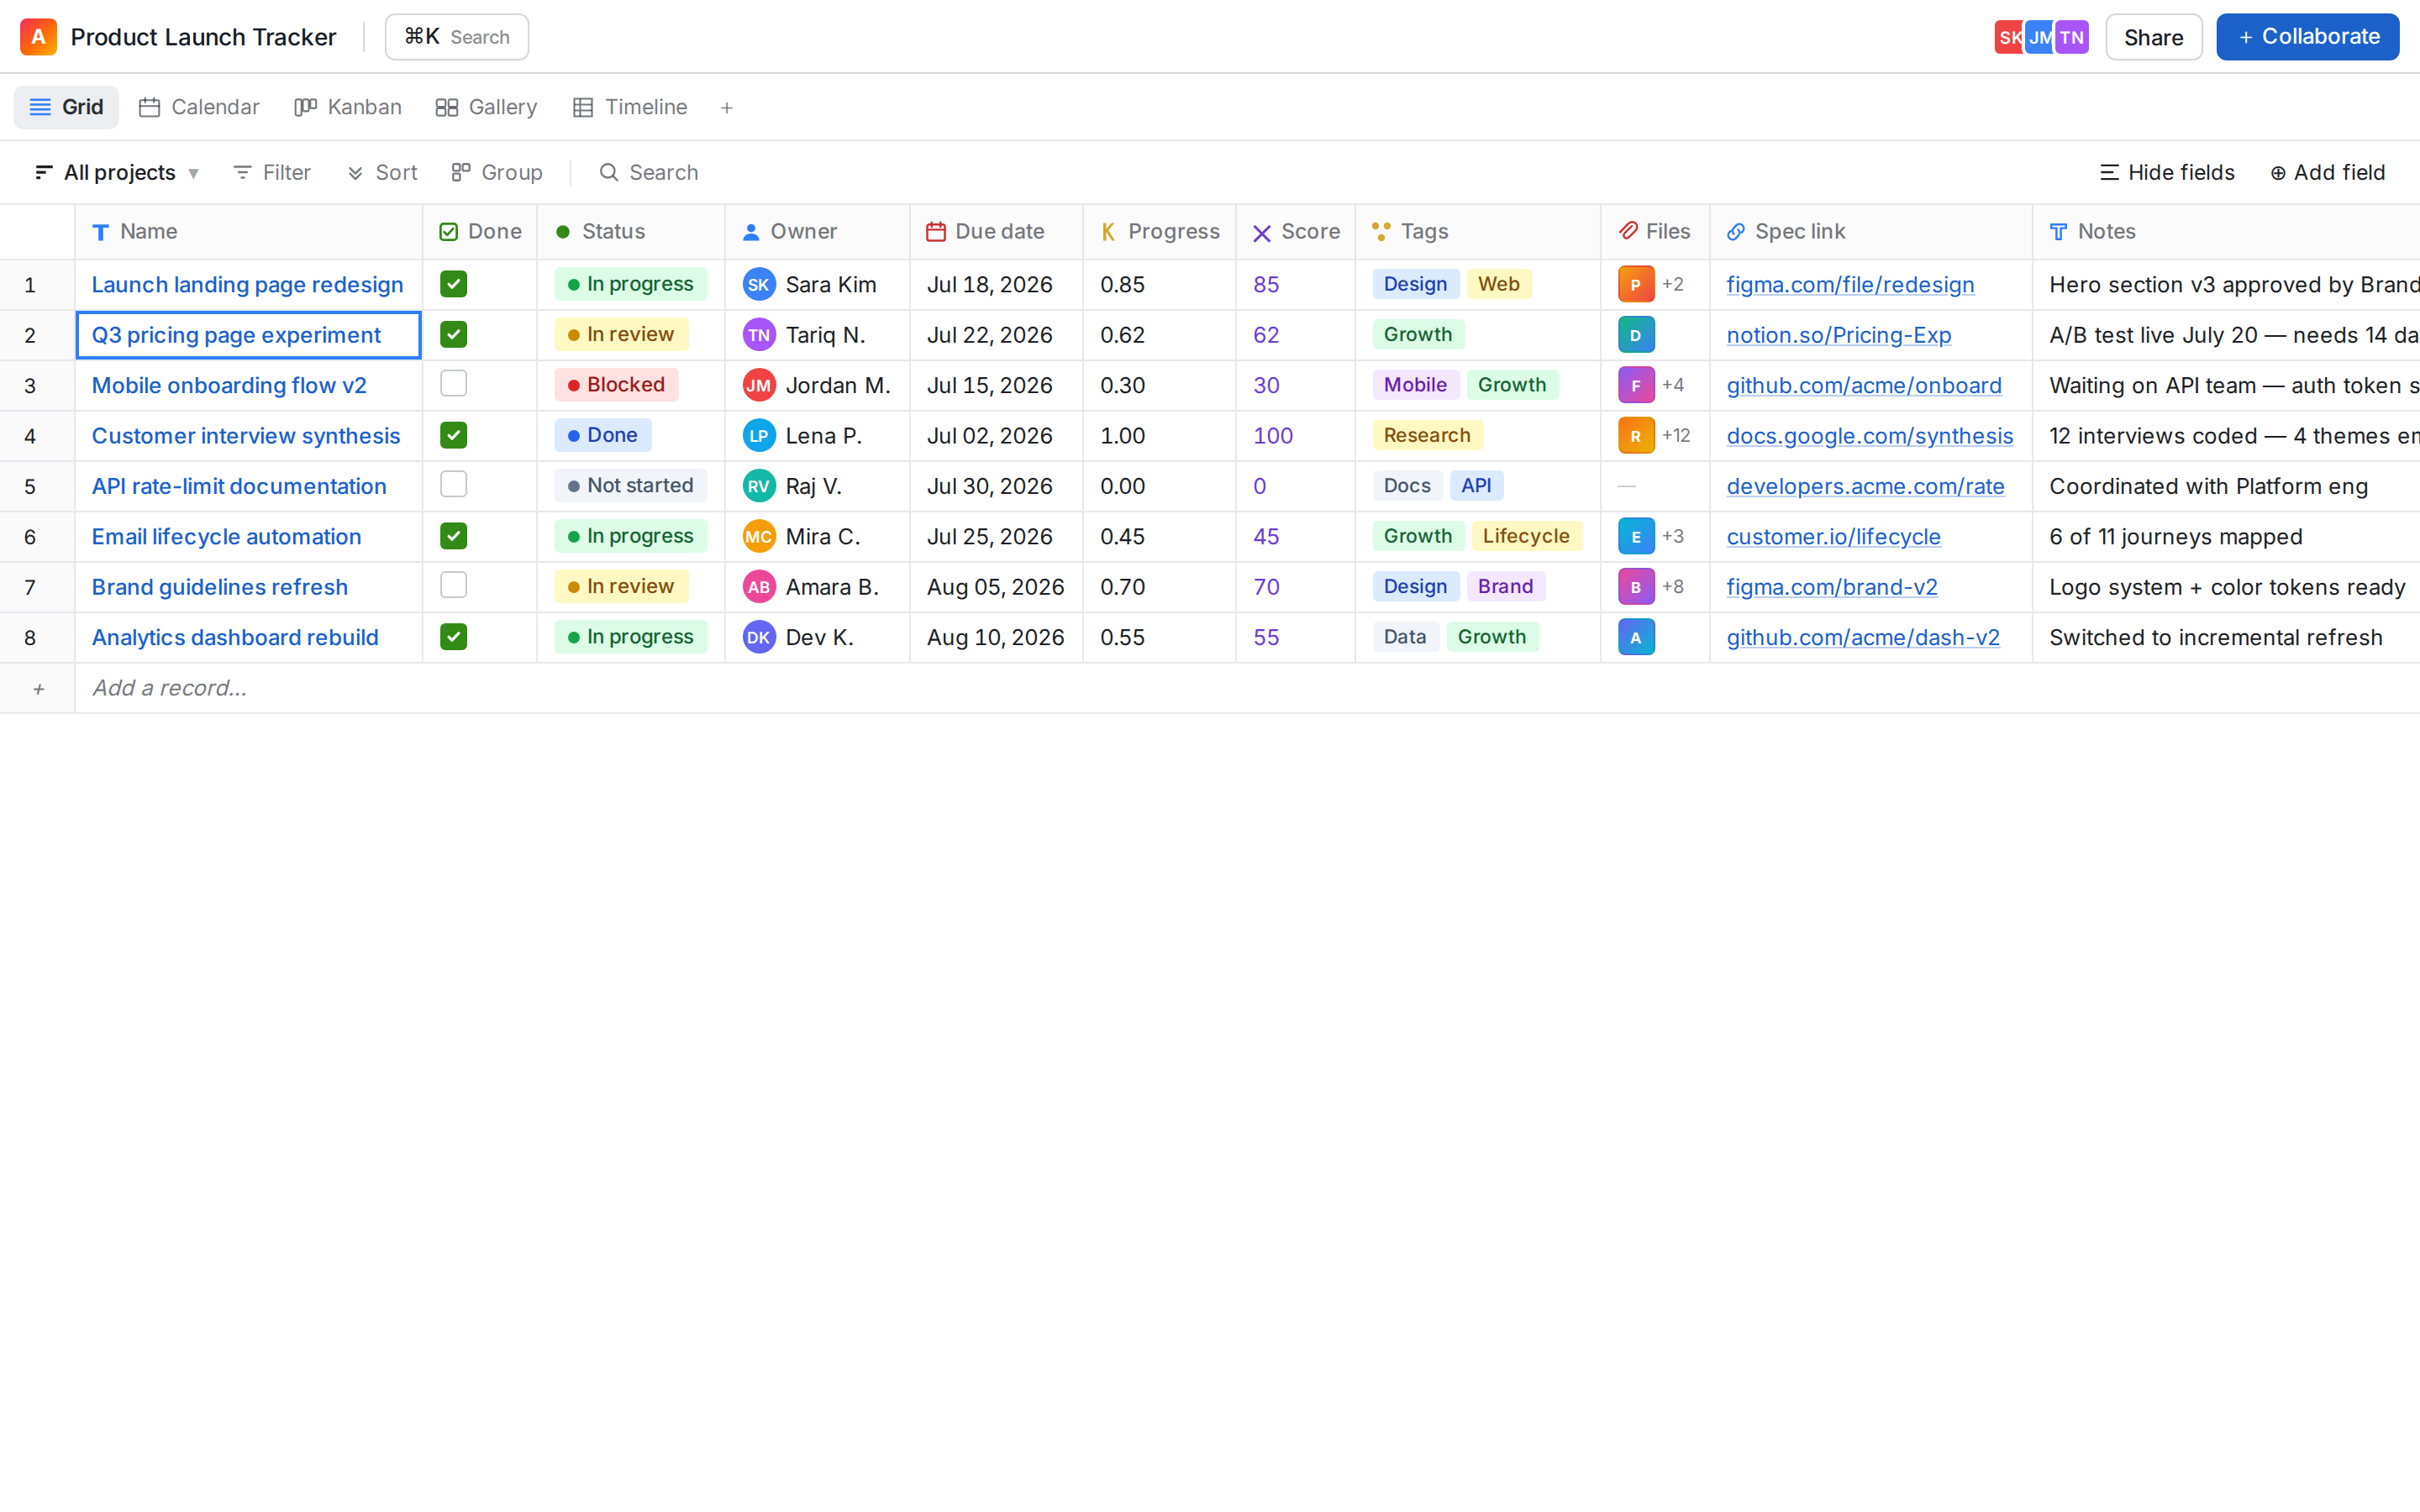
Task: Expand the All projects view dropdown
Action: coord(117,173)
